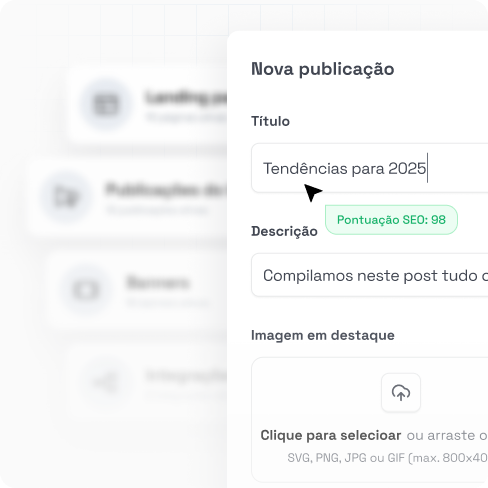The width and height of the screenshot is (488, 488).
Task: Focus the Título field with Tendências text
Action: pyautogui.click(x=369, y=168)
